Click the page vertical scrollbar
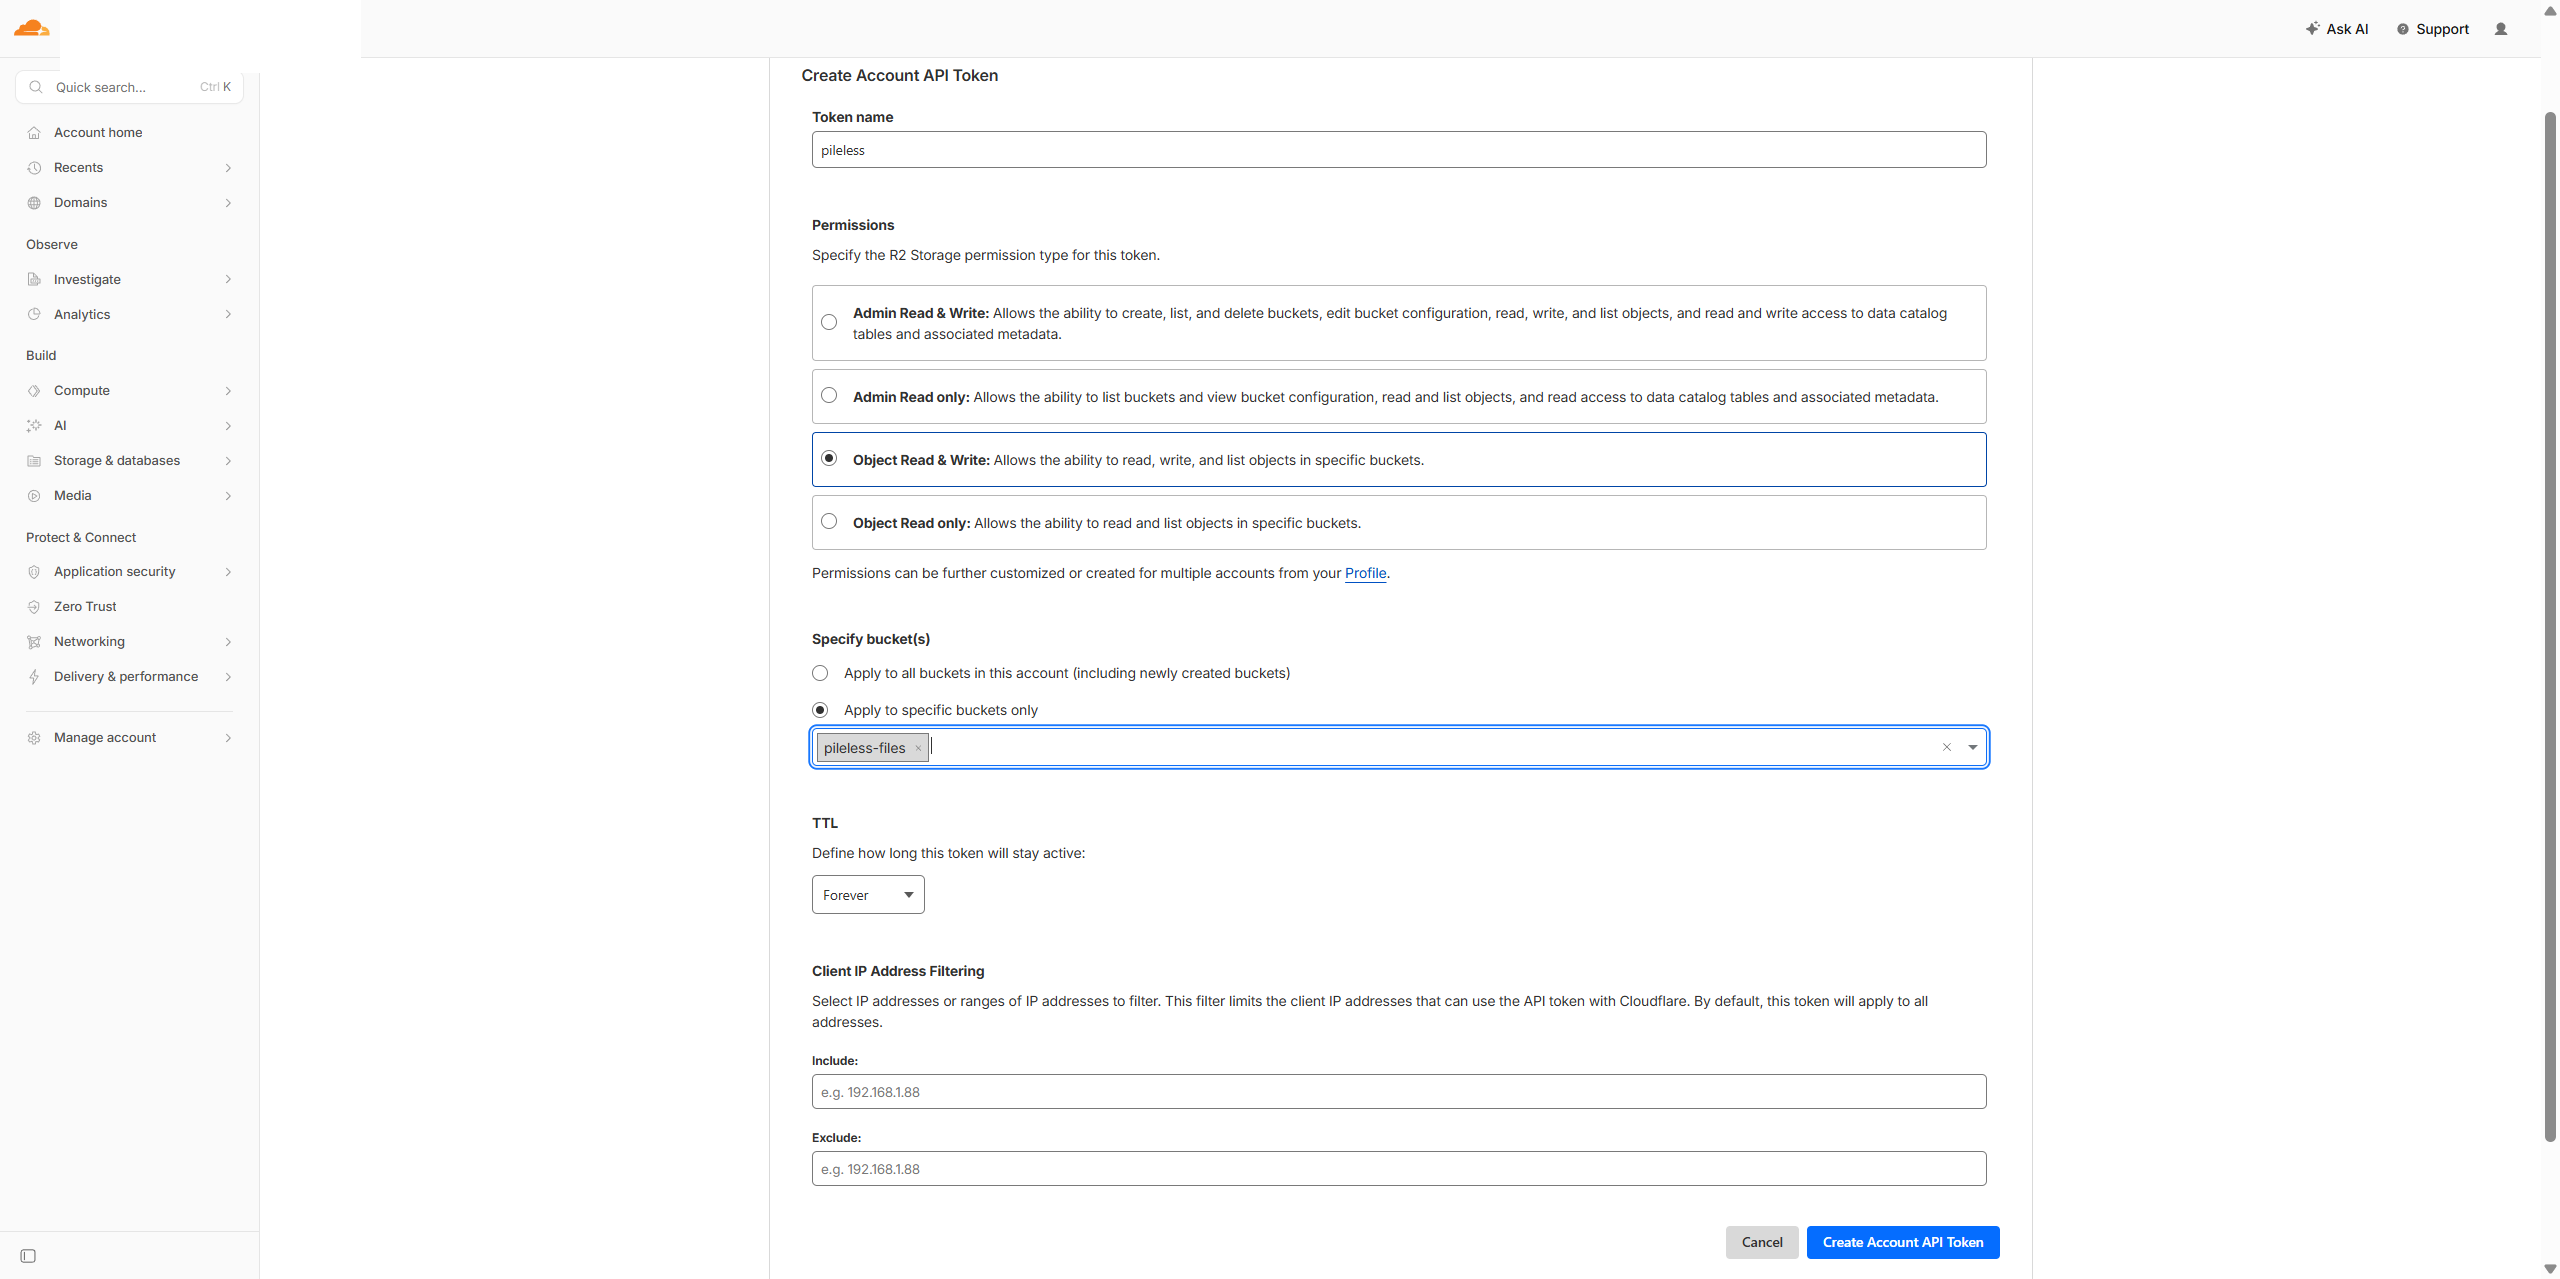2560x1279 pixels. [2550, 627]
